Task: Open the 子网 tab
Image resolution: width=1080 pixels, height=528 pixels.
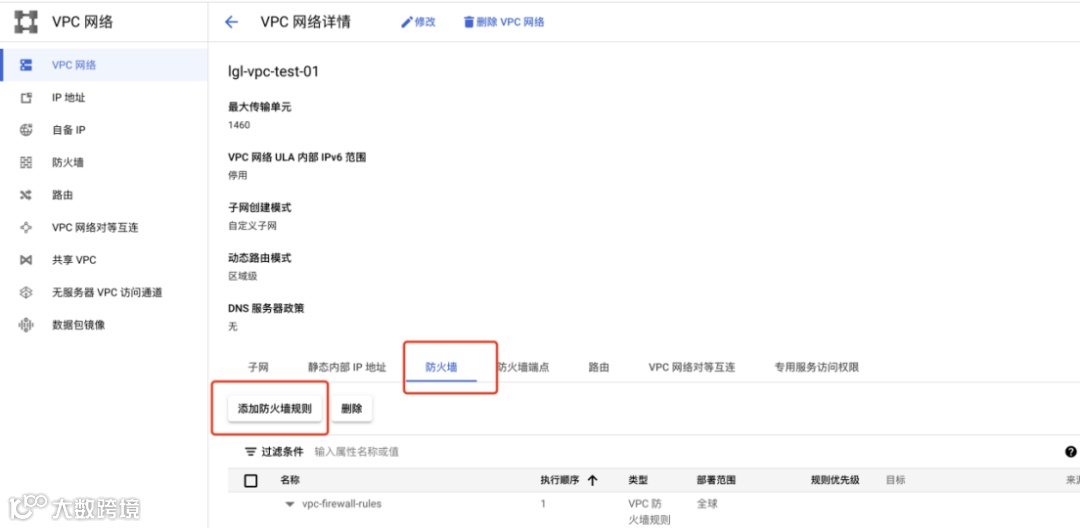Action: 258,368
